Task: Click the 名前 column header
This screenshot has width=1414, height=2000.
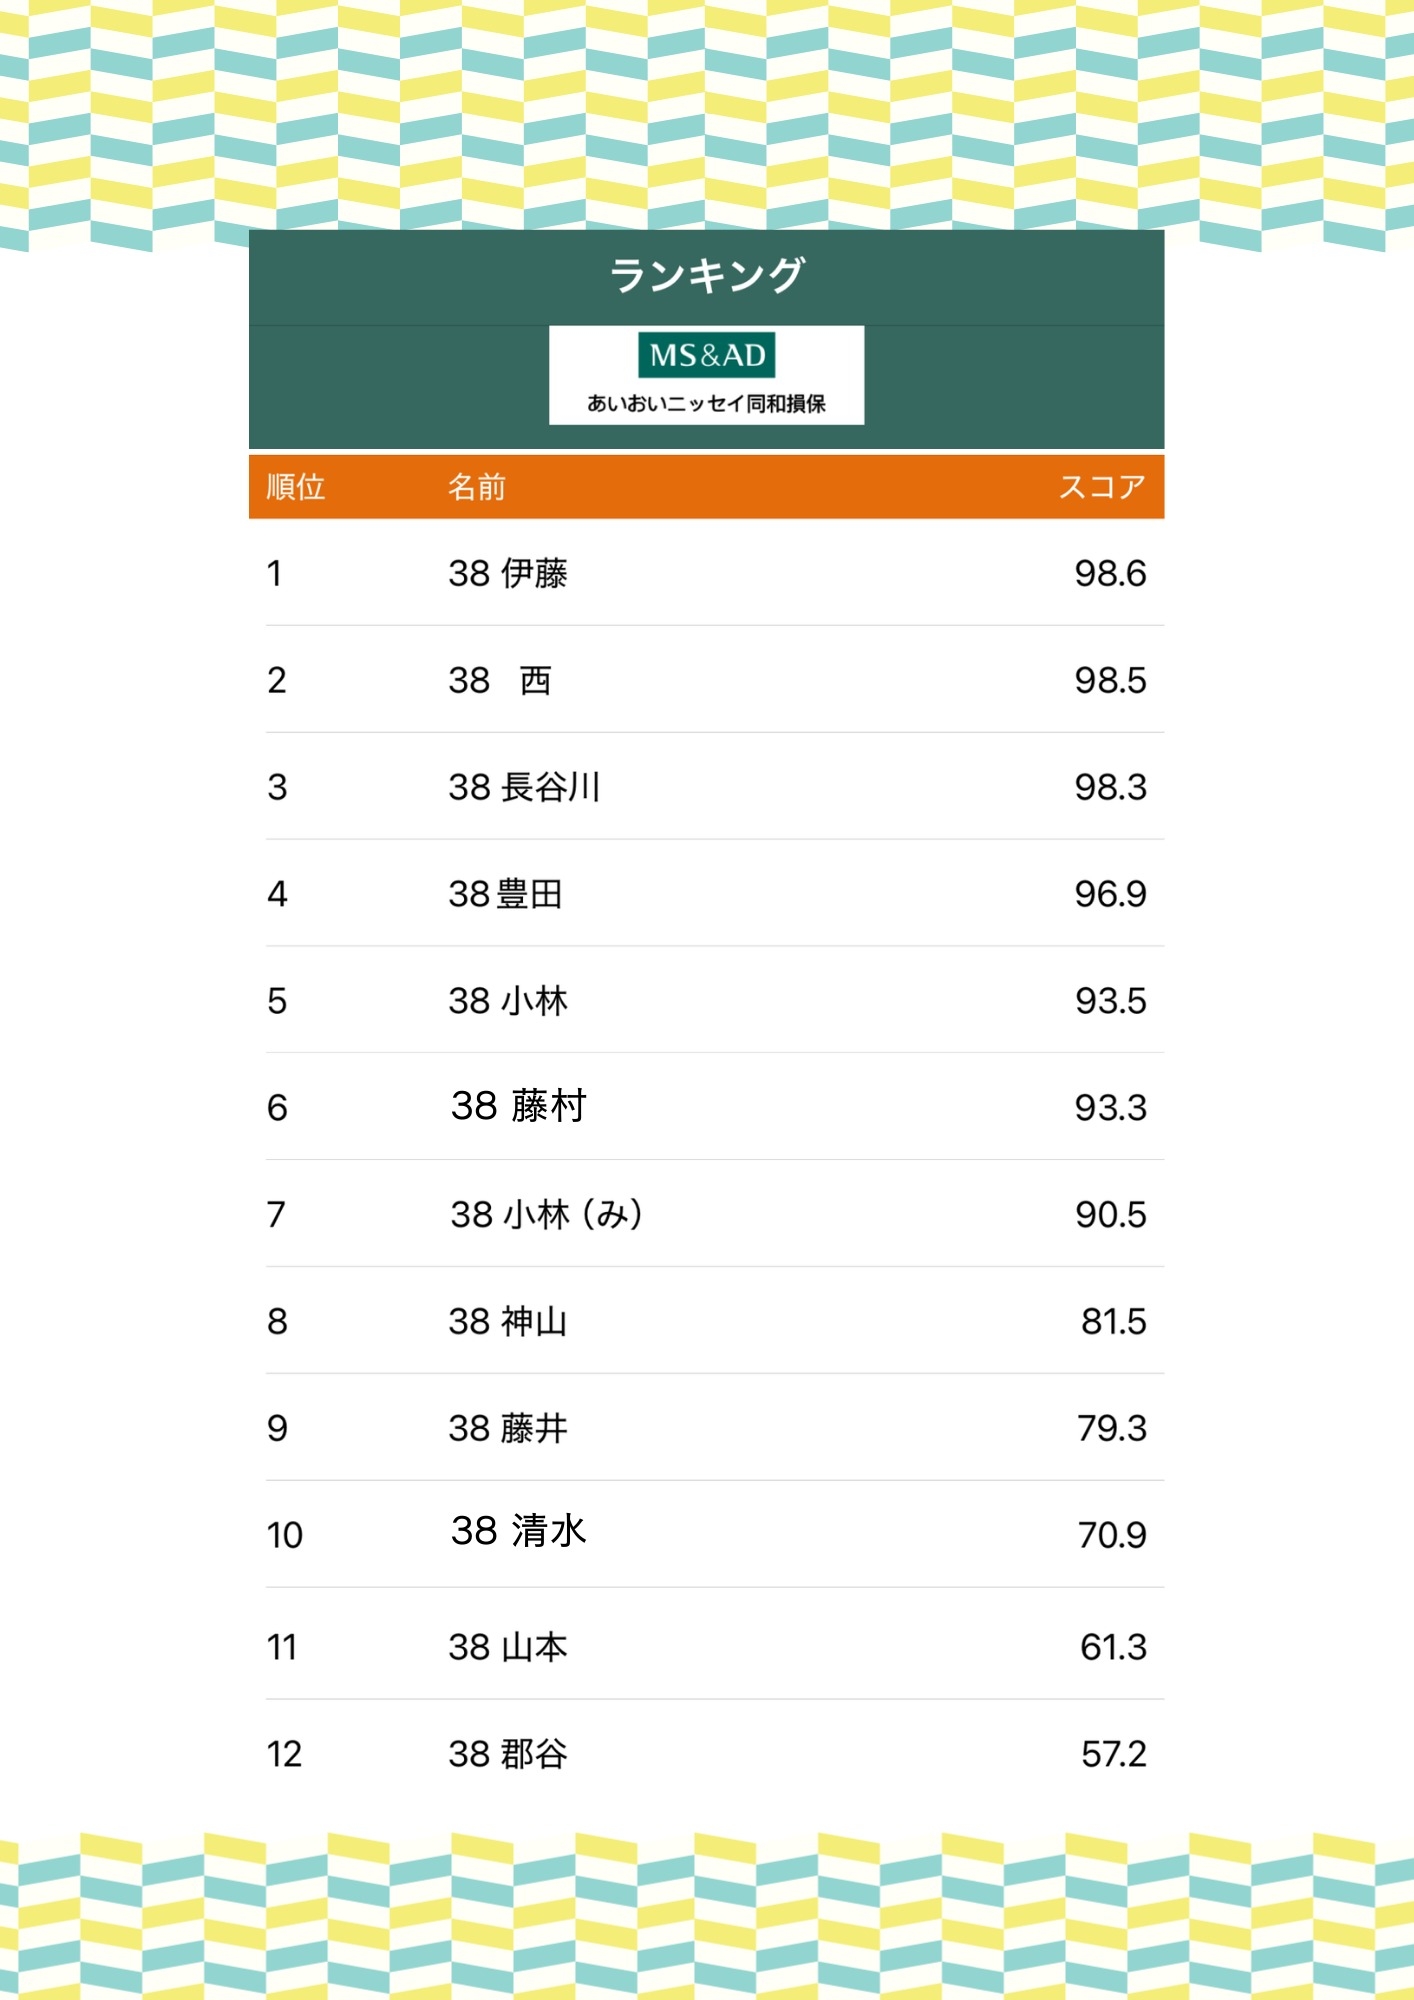Action: 477,487
